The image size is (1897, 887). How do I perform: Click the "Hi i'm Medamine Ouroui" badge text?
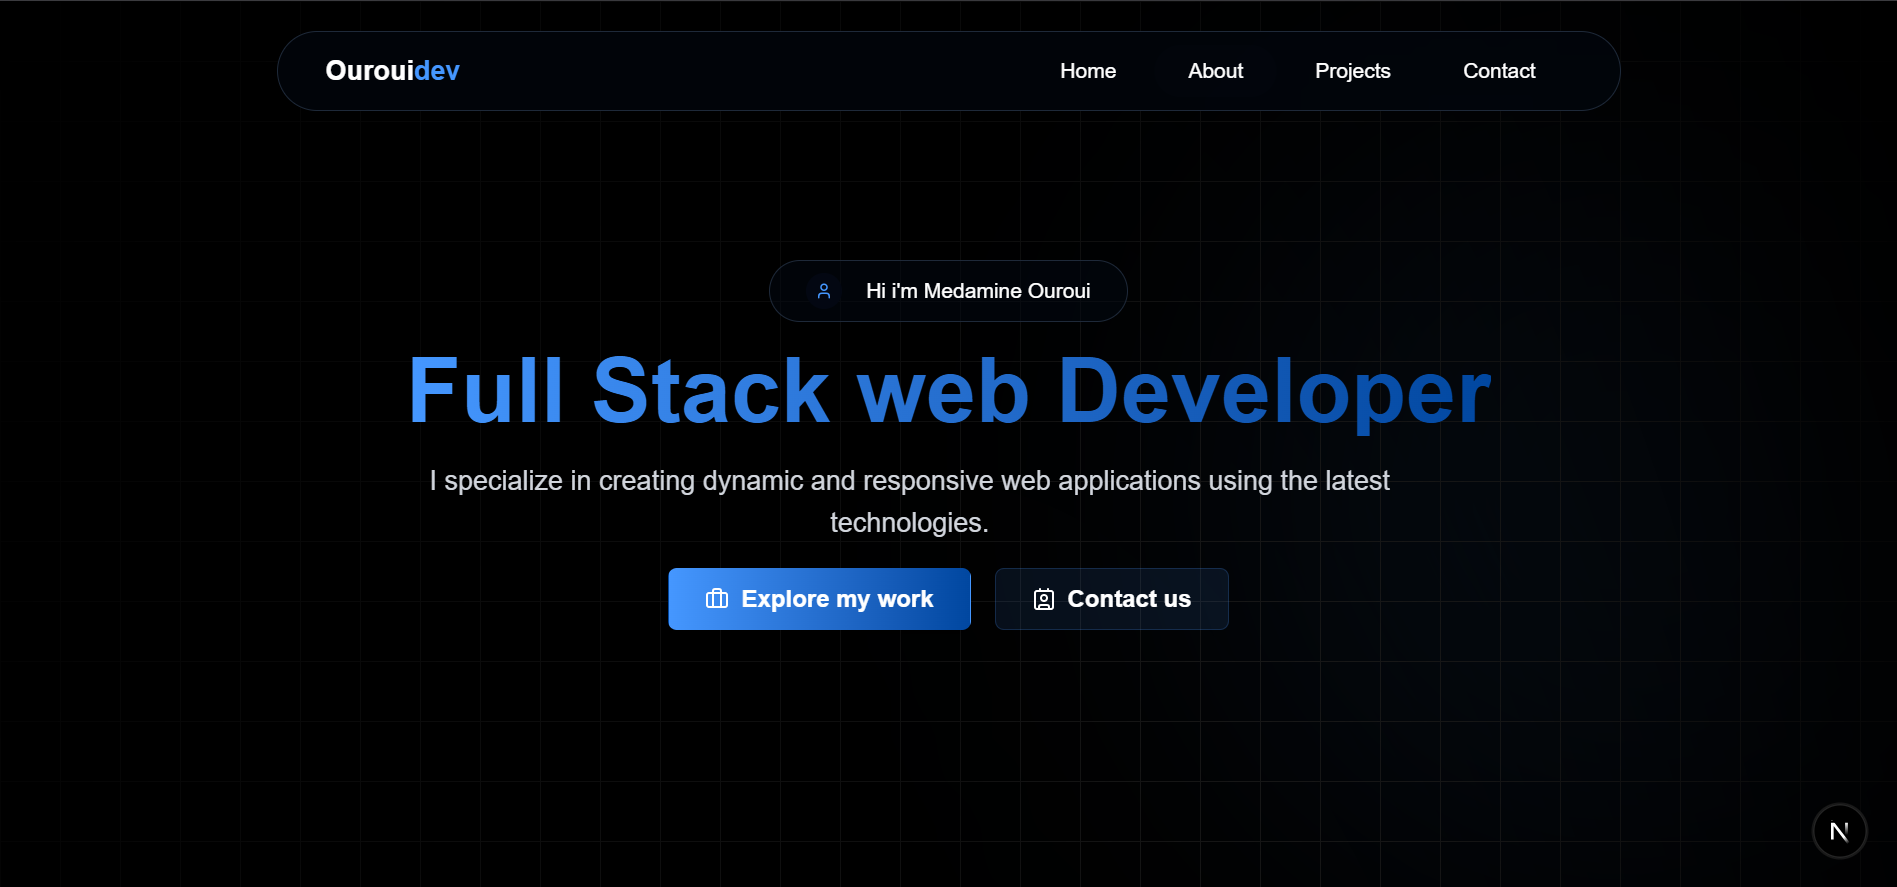[x=977, y=291]
